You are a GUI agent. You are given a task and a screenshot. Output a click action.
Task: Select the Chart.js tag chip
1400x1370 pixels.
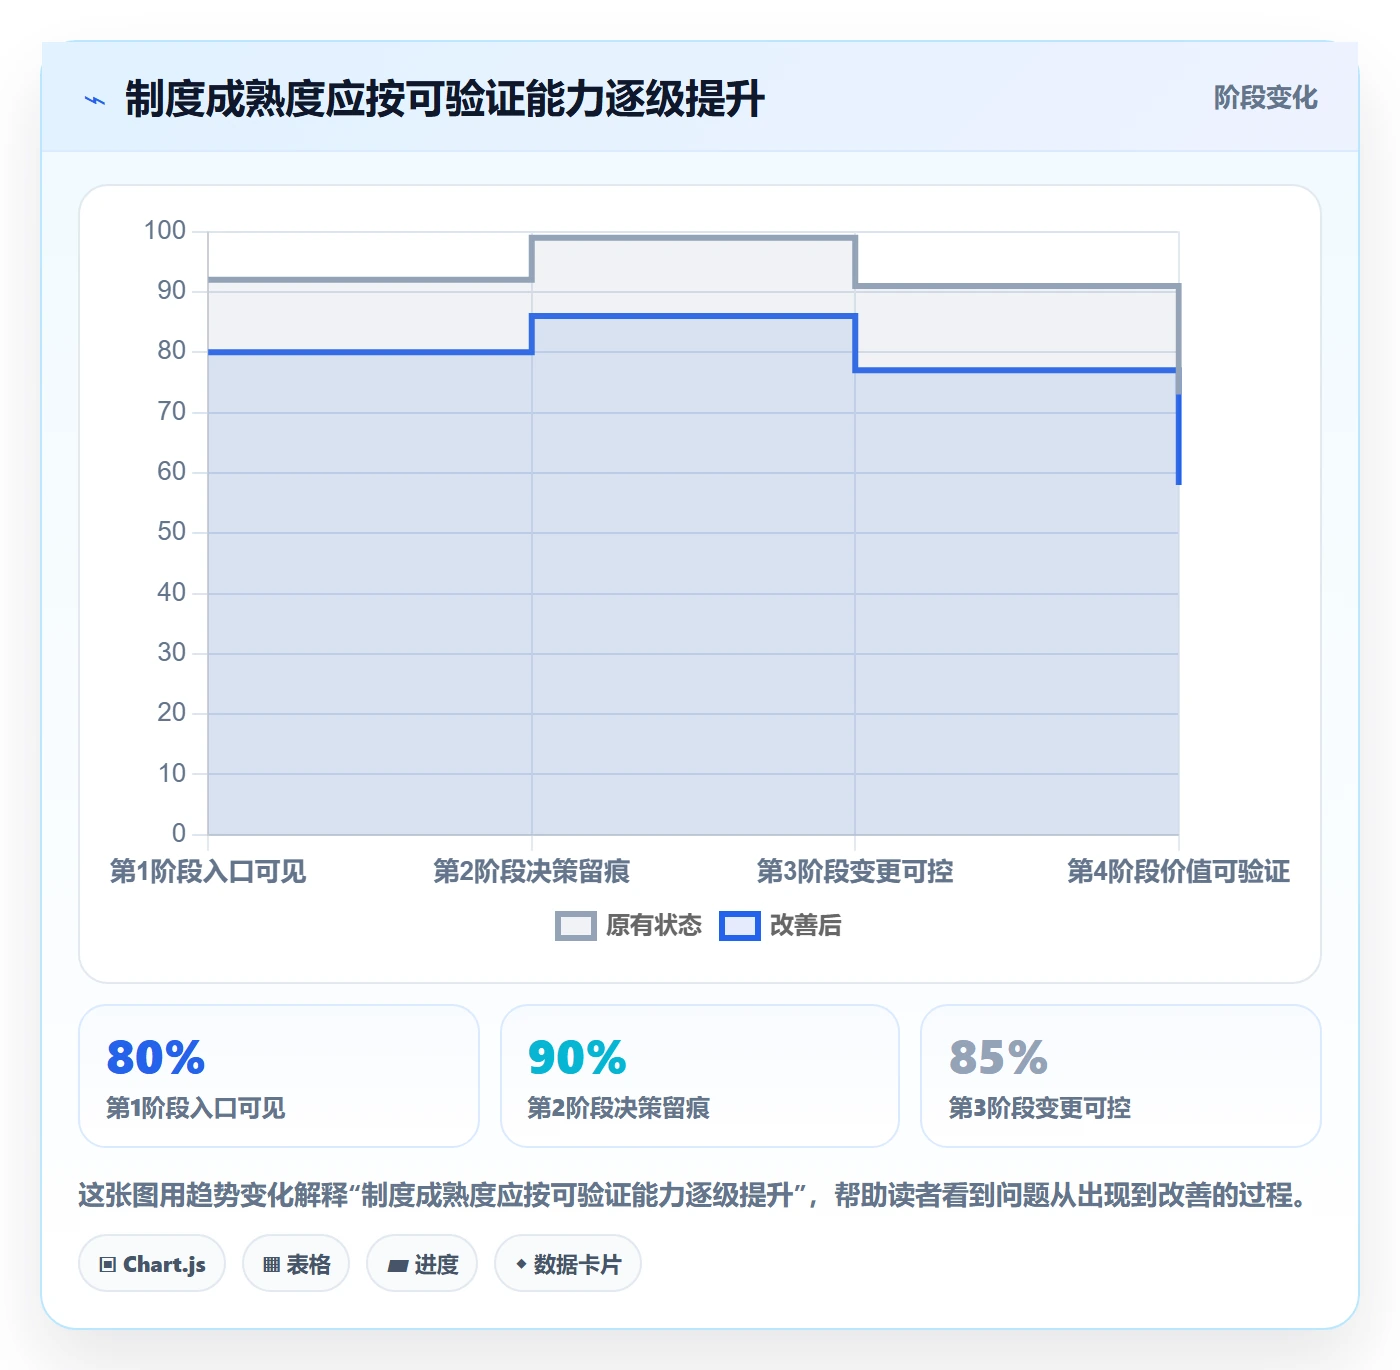pos(152,1264)
